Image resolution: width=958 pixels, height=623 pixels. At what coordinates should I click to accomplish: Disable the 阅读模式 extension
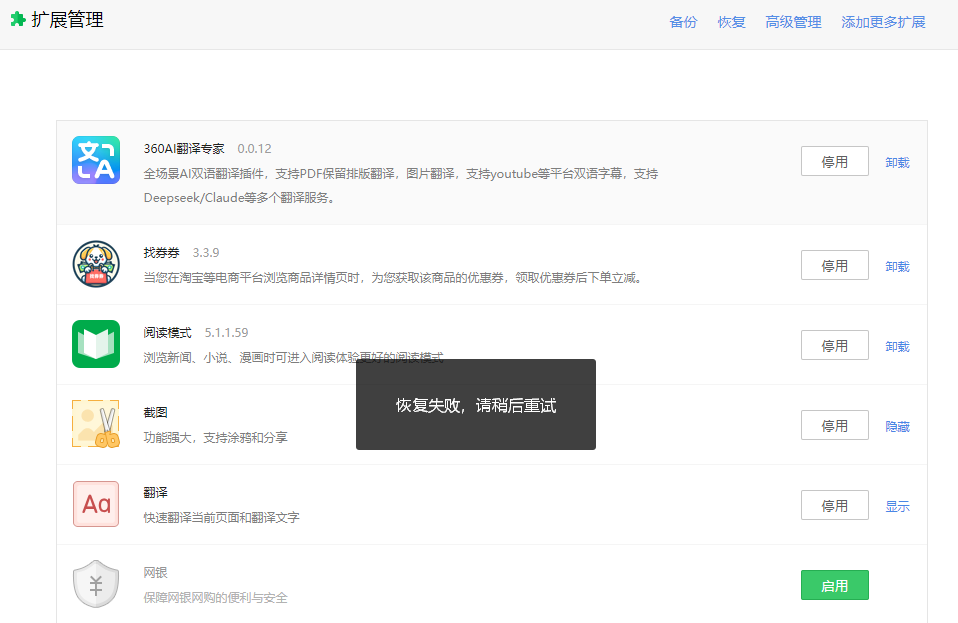pyautogui.click(x=834, y=345)
